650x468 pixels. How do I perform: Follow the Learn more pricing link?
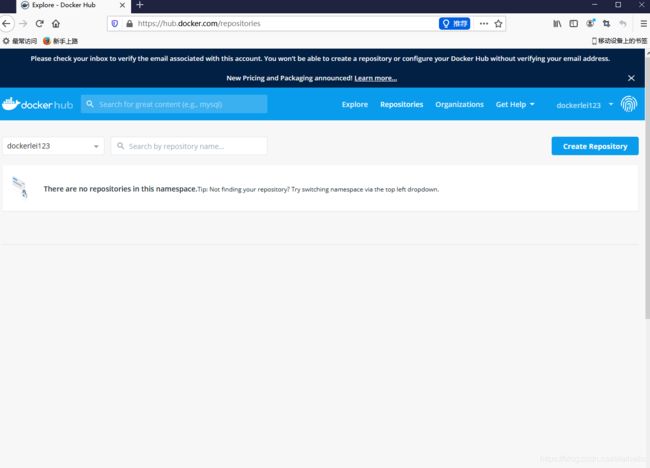pyautogui.click(x=376, y=78)
